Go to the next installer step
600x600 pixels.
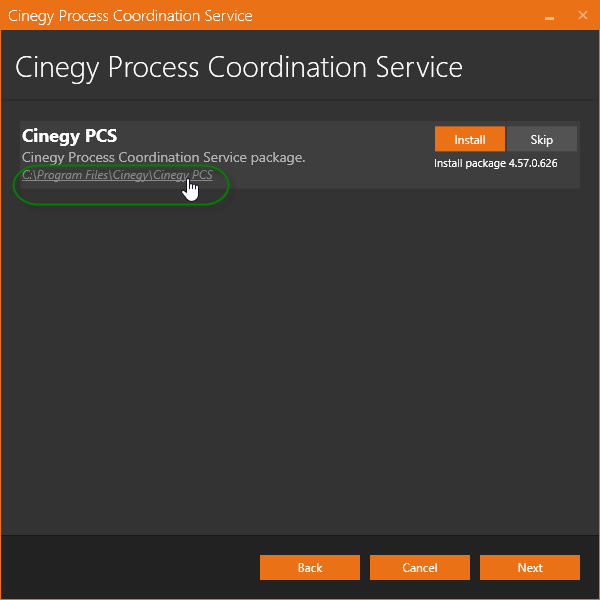click(530, 567)
